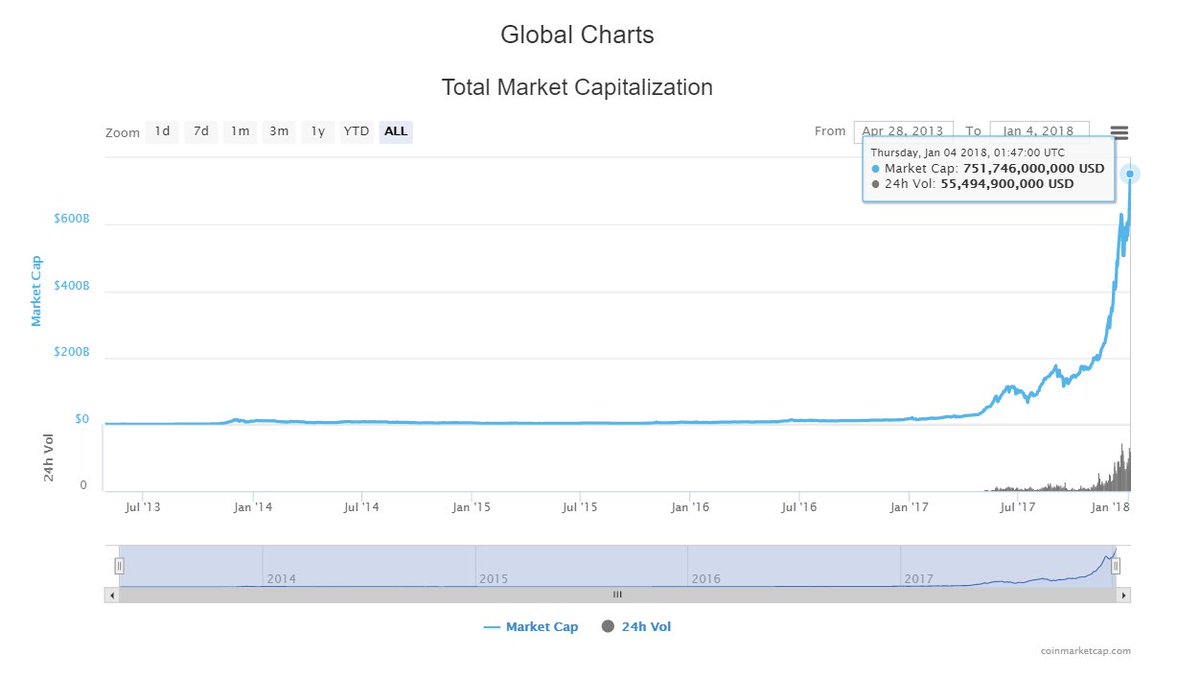Viewport: 1200px width, 679px height.
Task: Click the Jul '17 axis label
Action: coord(1017,507)
